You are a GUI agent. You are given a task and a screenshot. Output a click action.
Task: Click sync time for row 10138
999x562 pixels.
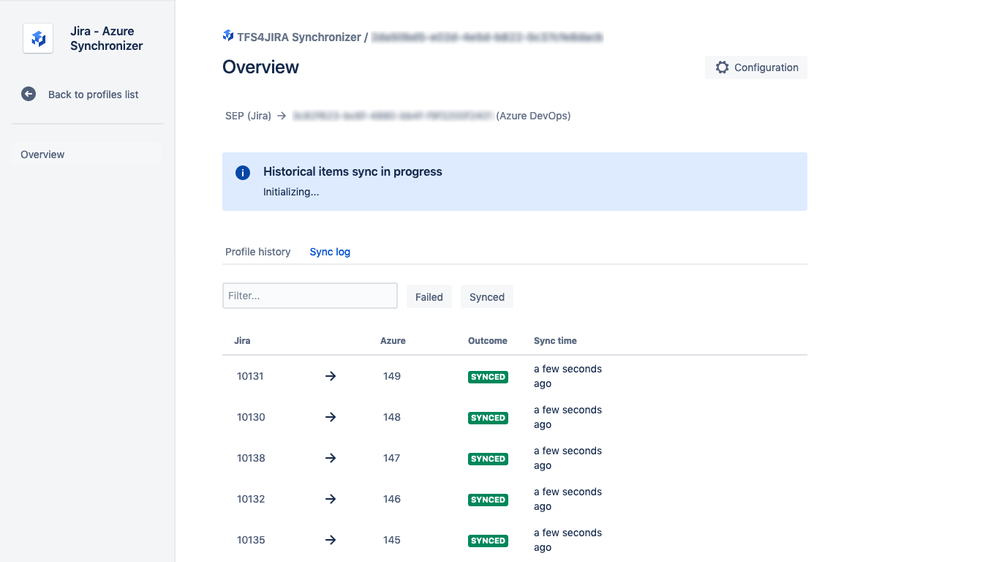(568, 458)
